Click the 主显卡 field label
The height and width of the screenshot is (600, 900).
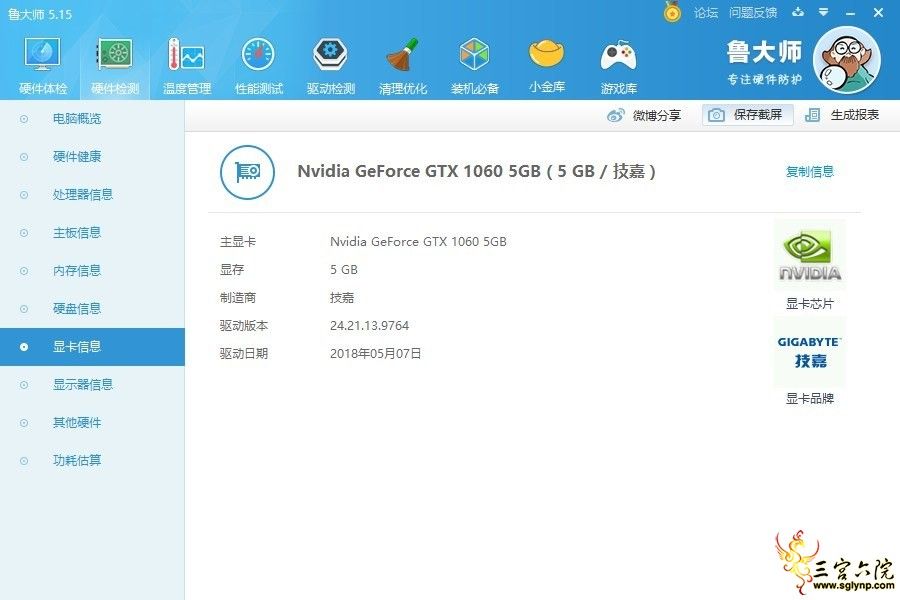[x=238, y=242]
